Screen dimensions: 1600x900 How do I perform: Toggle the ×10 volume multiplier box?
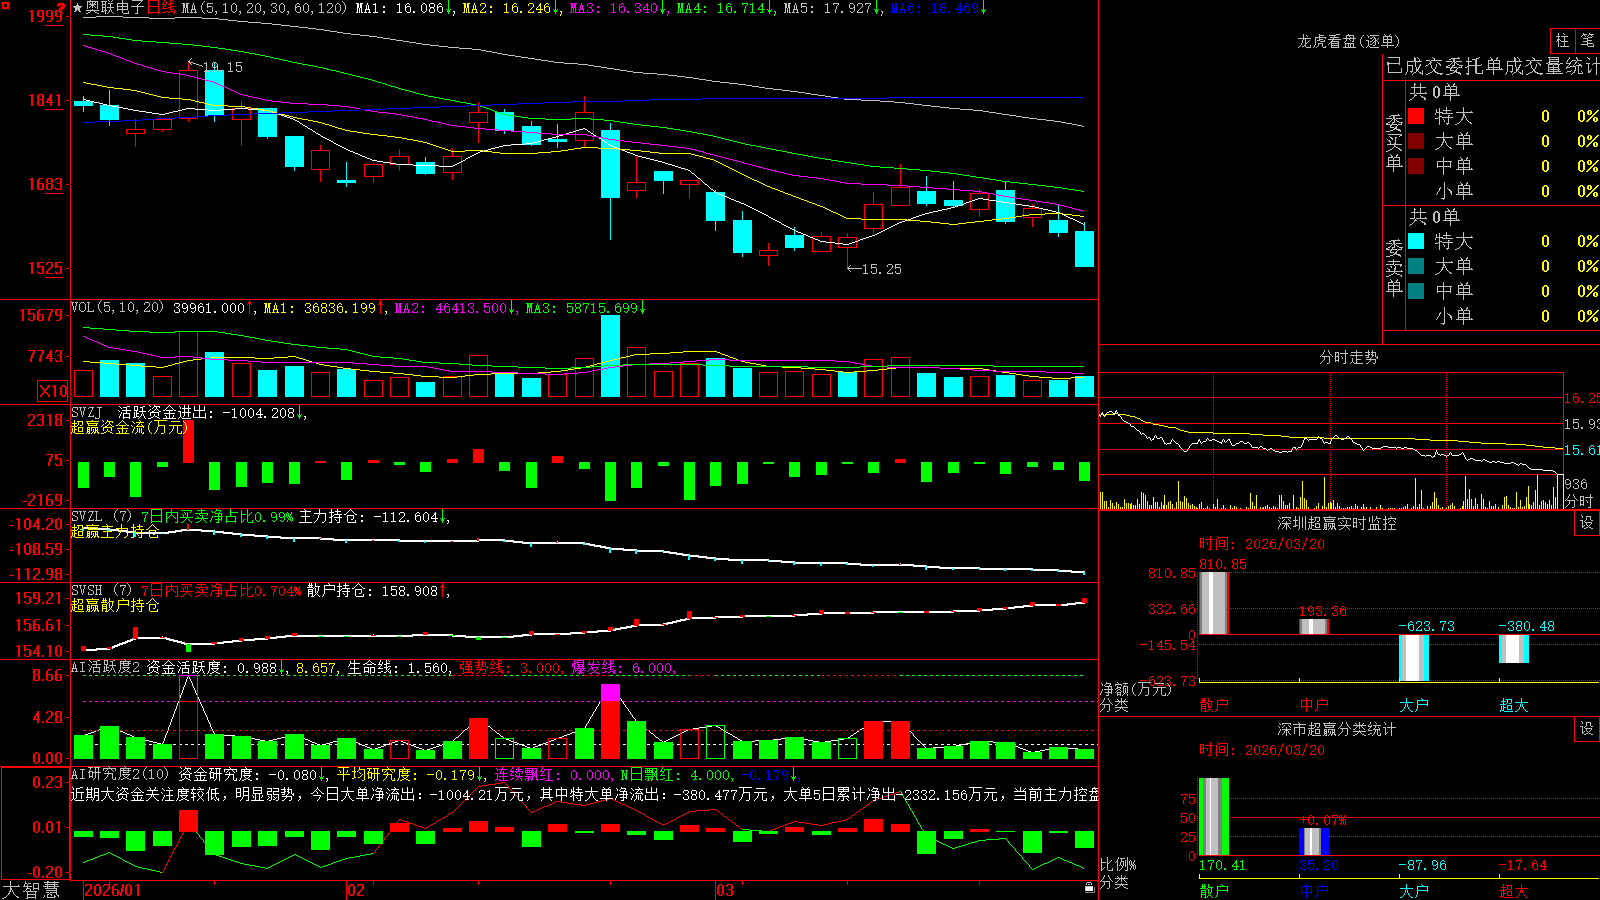[x=53, y=391]
